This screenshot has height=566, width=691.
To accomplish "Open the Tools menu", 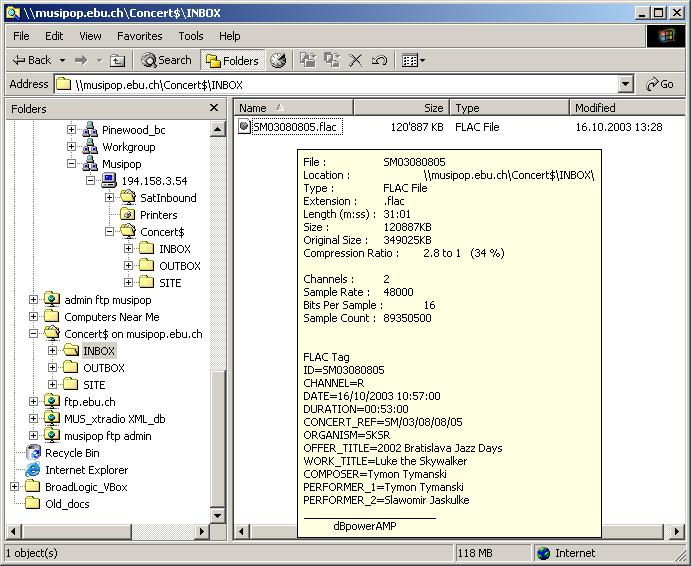I will coord(190,36).
